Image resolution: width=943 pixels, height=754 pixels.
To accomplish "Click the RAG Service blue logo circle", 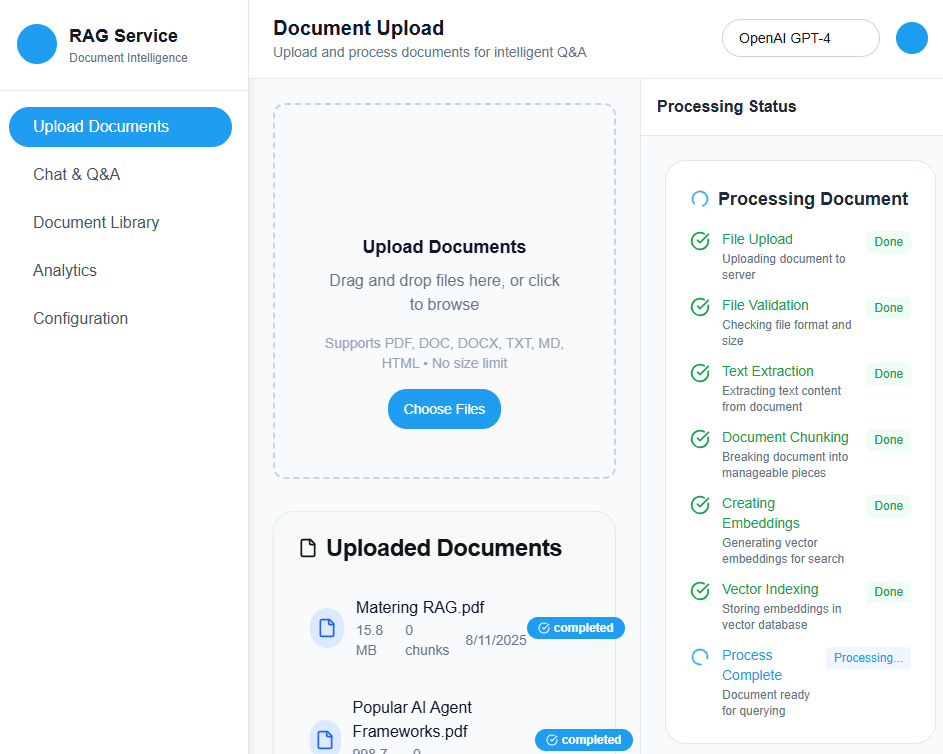I will (37, 44).
